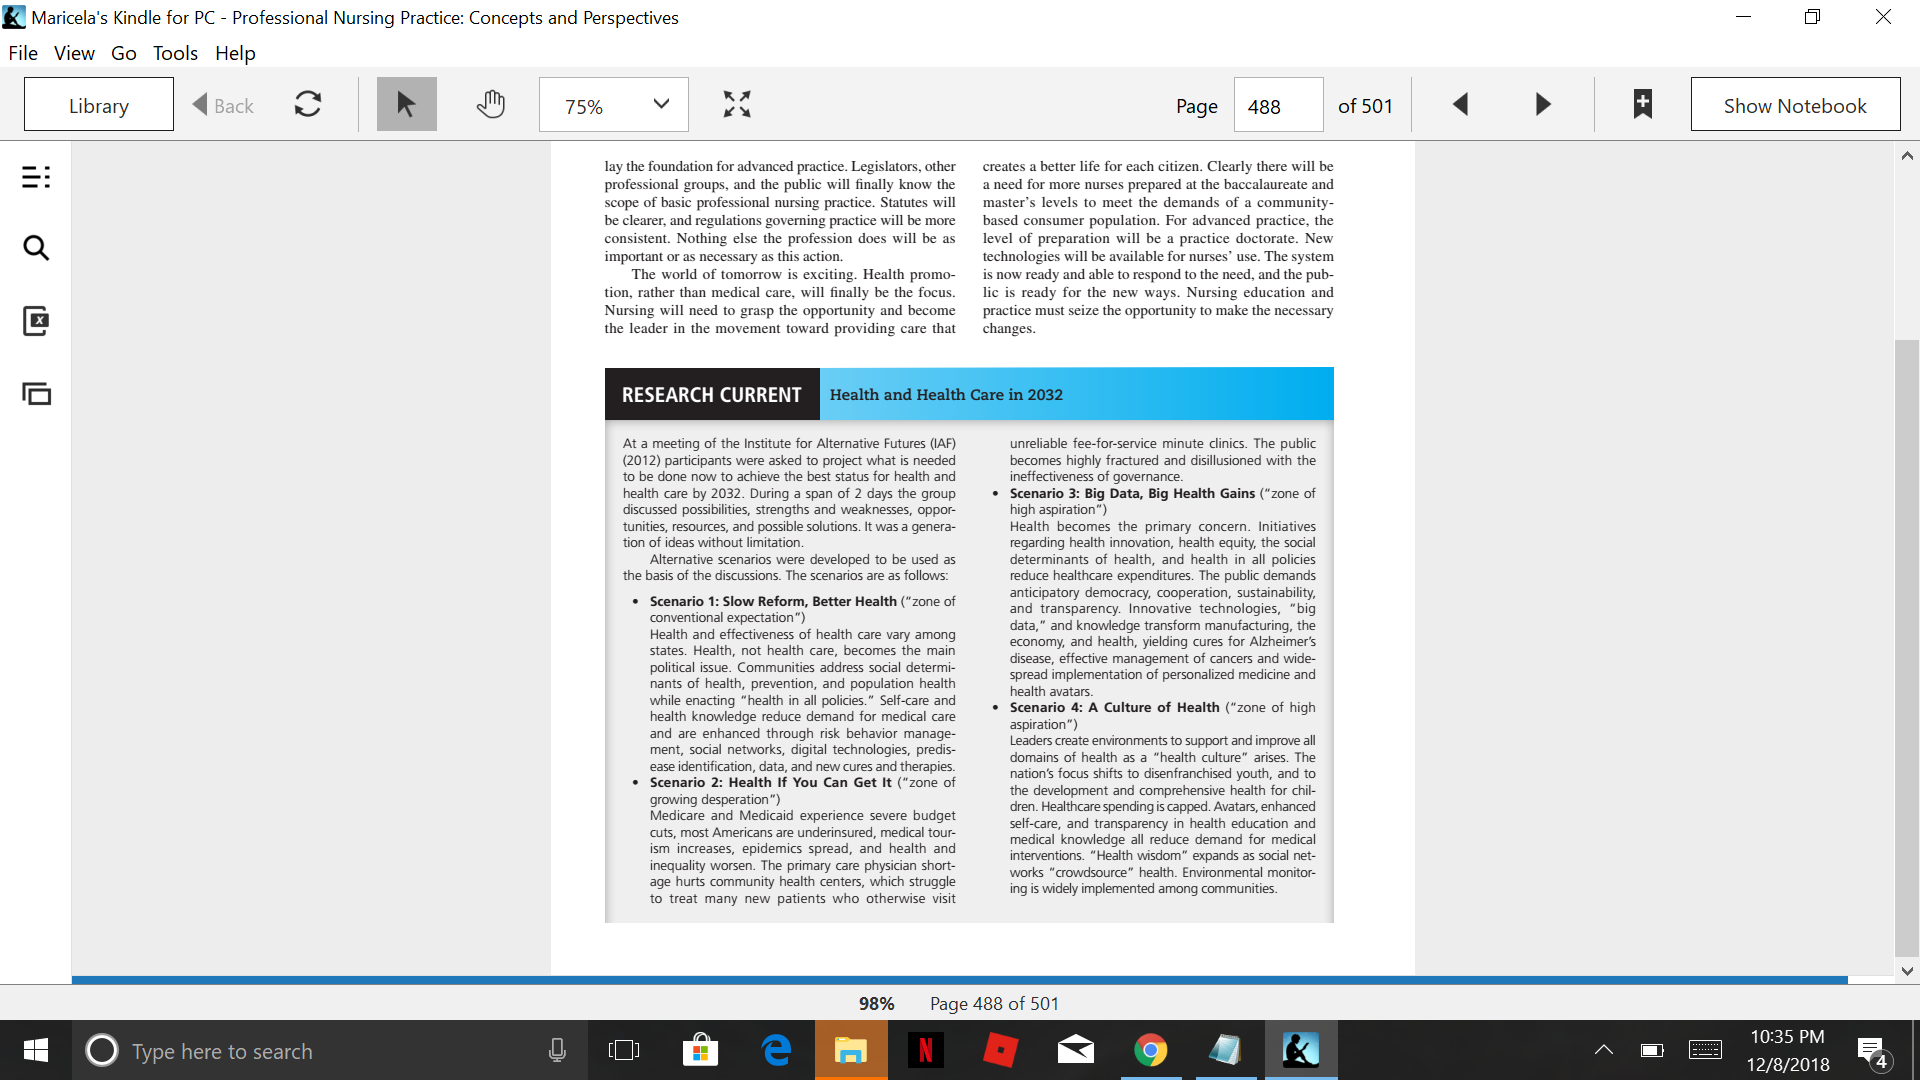Screen dimensions: 1920x1080
Task: Open the tilted notebook app in taskbar
Action: 1226,1050
